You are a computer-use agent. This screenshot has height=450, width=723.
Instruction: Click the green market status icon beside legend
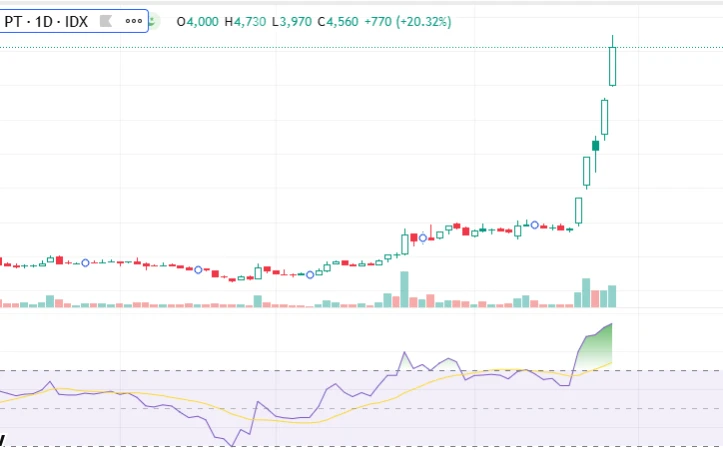tap(153, 21)
